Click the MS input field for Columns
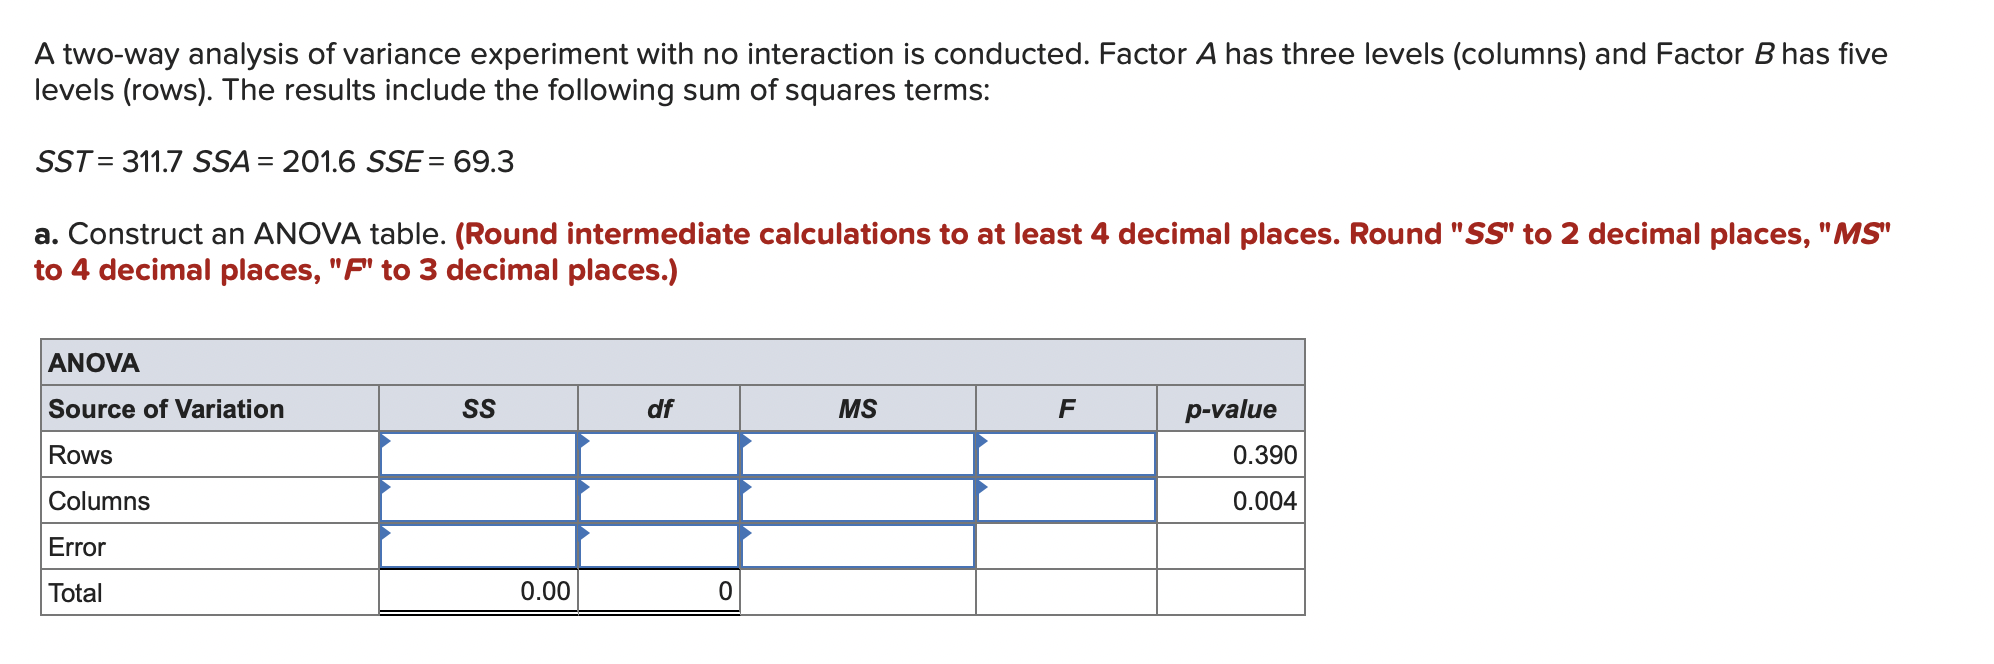Image resolution: width=1994 pixels, height=664 pixels. [858, 501]
